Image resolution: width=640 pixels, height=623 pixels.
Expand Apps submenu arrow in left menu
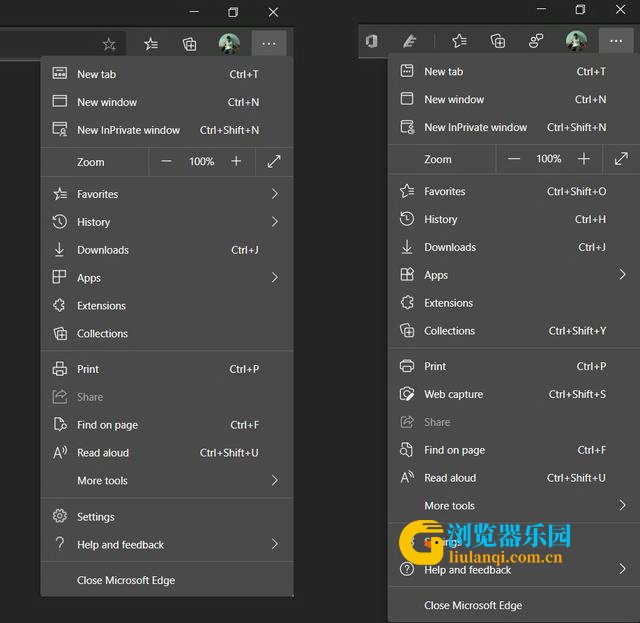(275, 278)
